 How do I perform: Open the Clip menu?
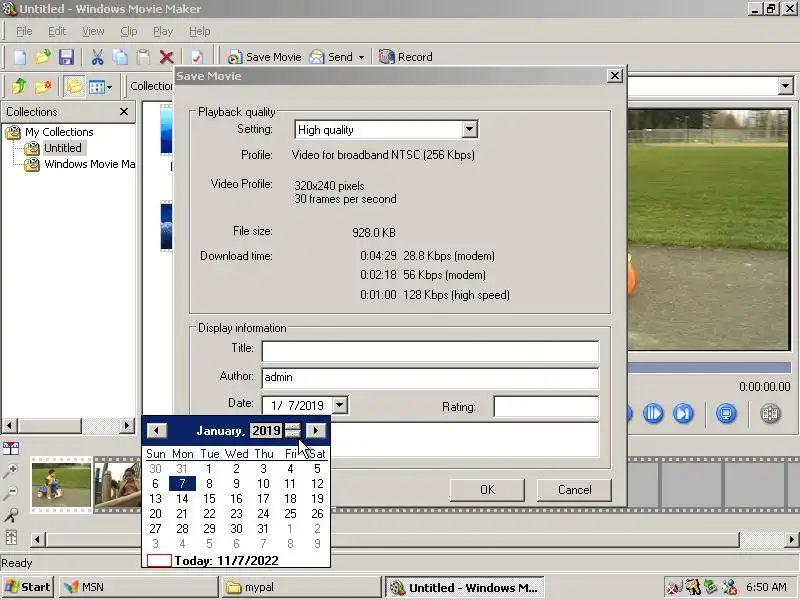(x=129, y=31)
